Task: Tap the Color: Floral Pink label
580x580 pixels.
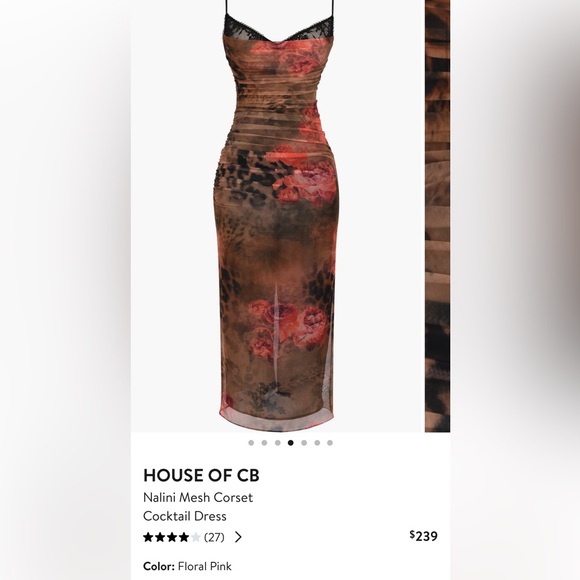Action: 187,566
